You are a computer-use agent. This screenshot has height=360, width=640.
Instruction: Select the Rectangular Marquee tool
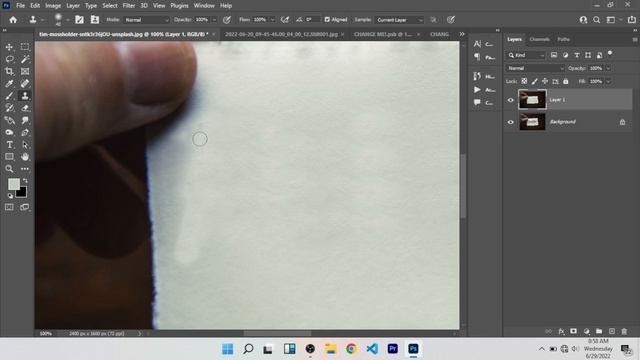point(25,47)
